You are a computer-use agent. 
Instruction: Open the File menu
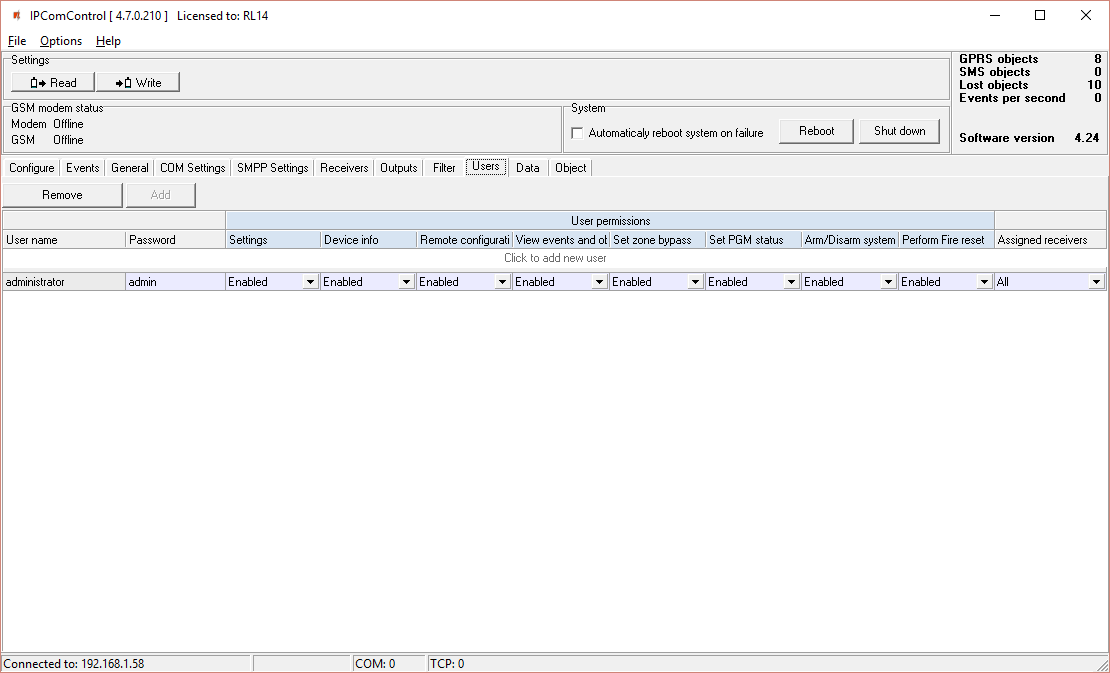(x=17, y=41)
